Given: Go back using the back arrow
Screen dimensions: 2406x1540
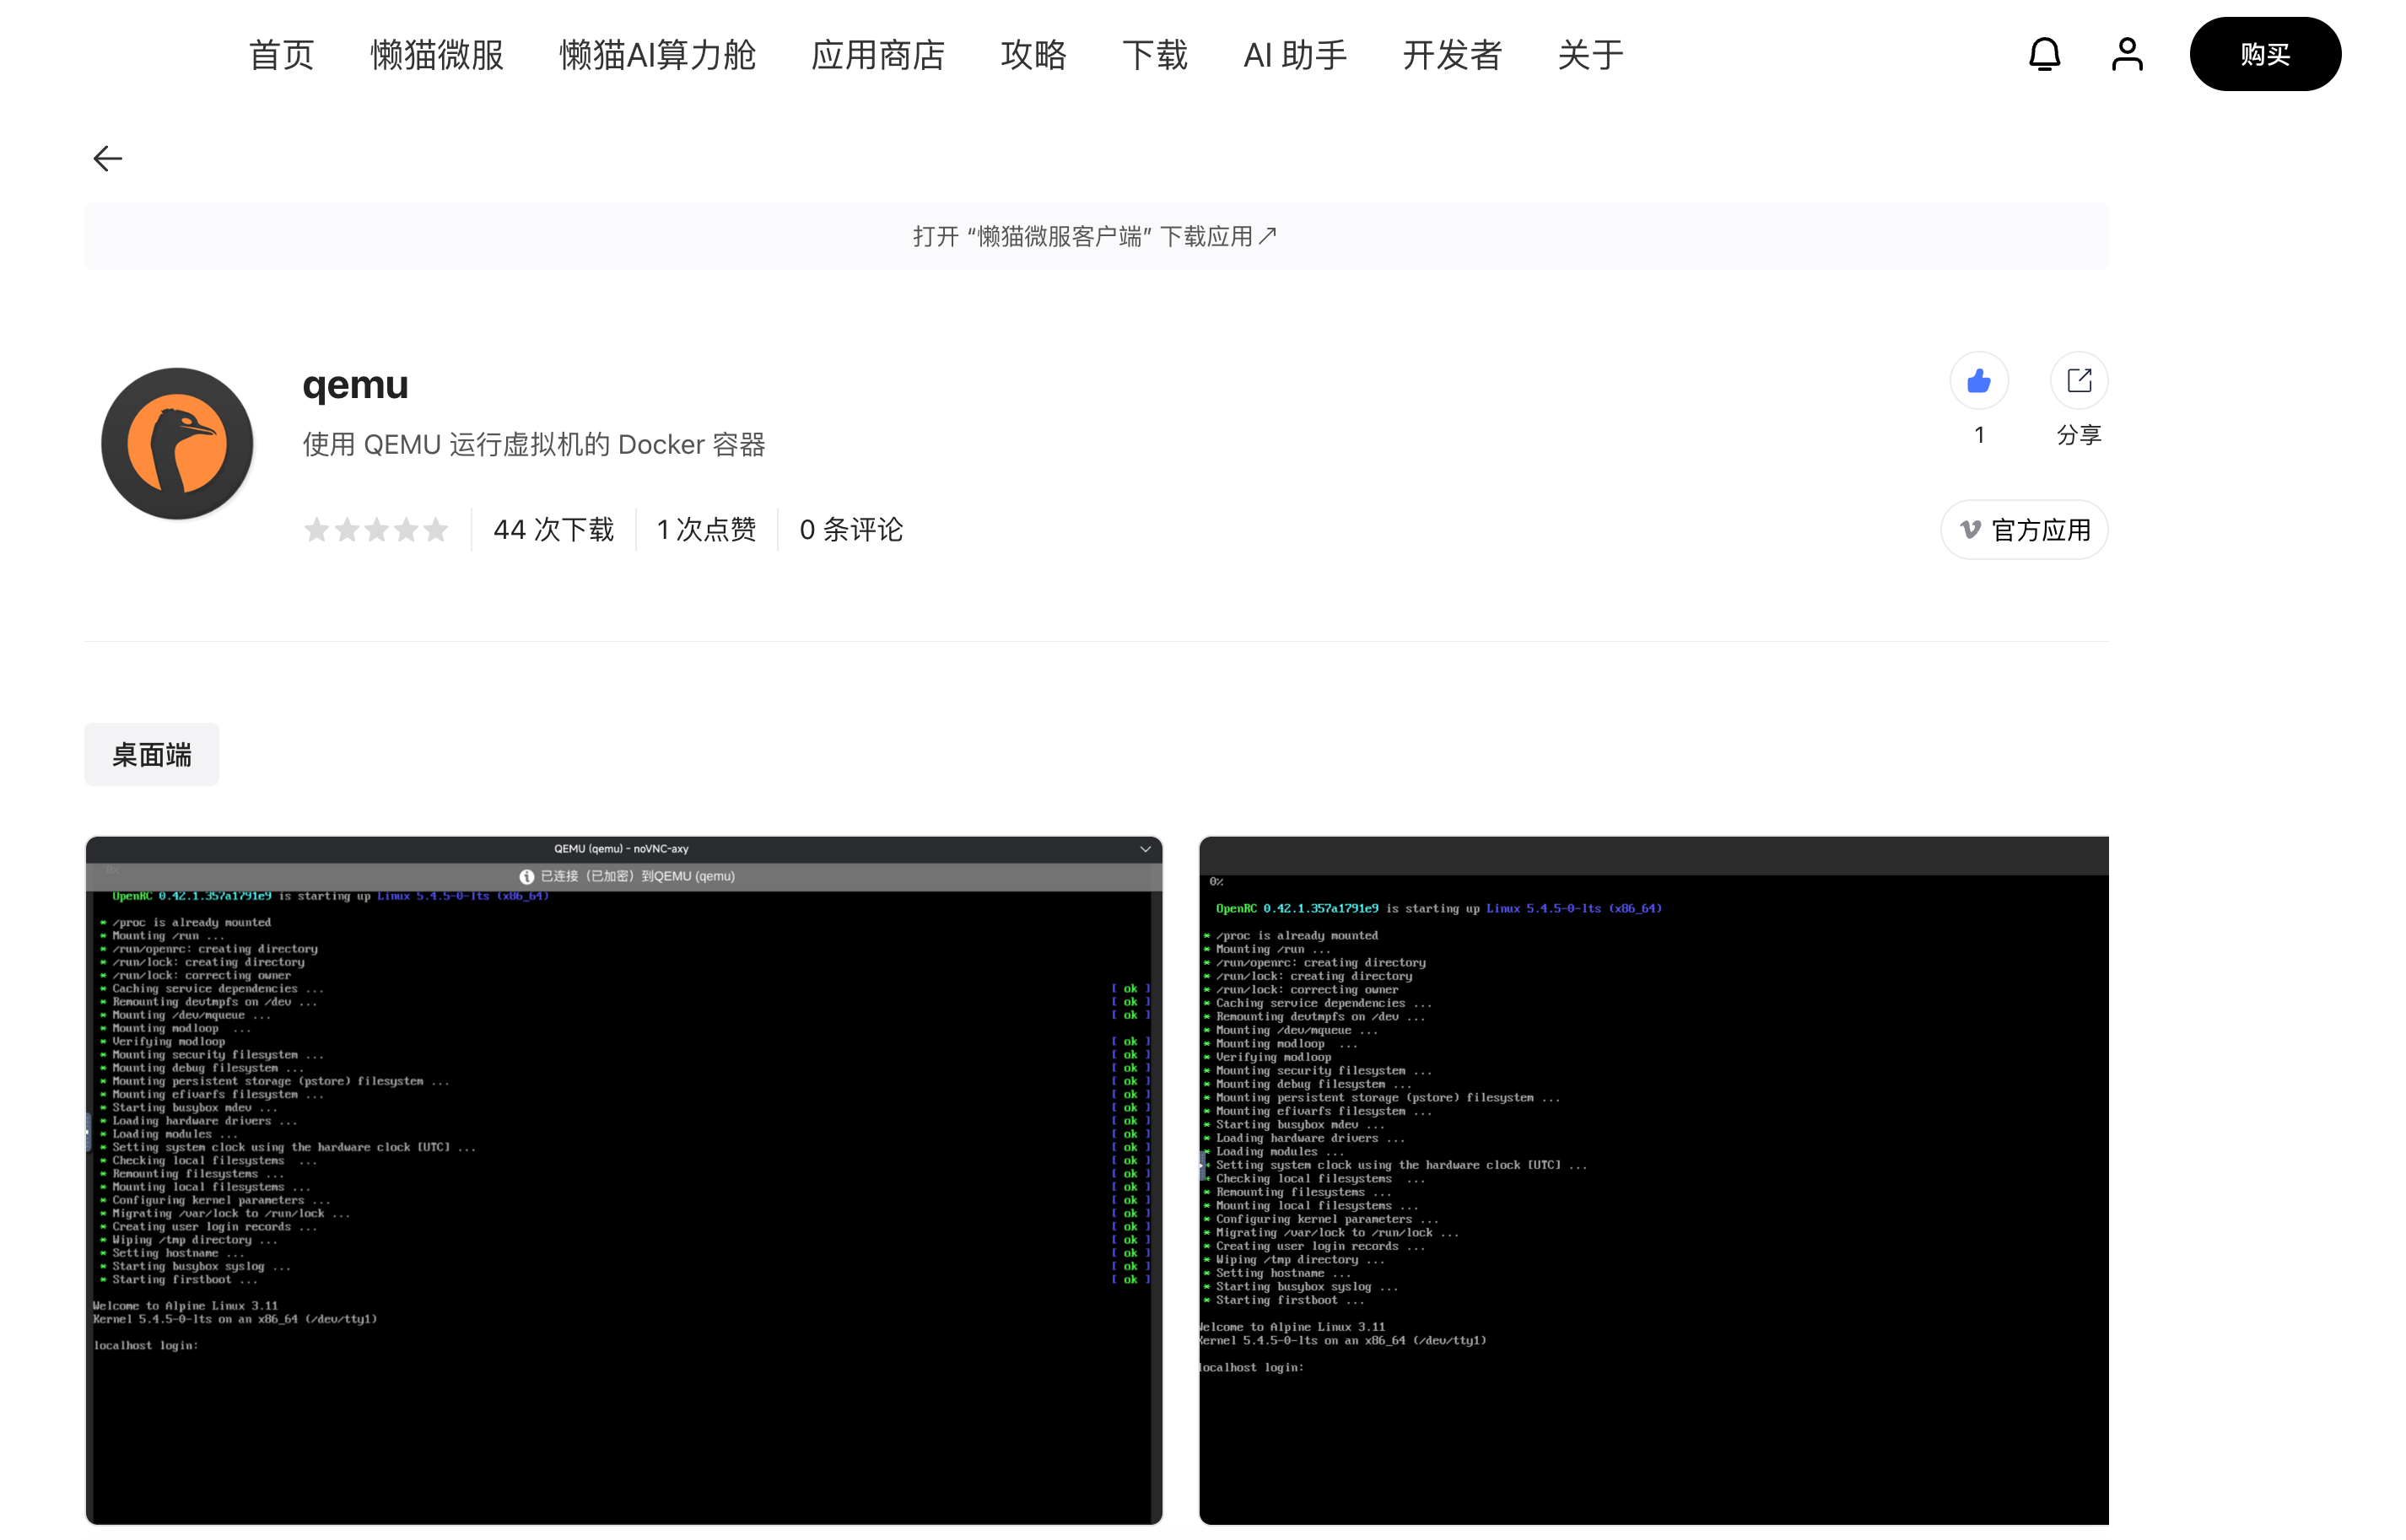Looking at the screenshot, I should tap(107, 158).
